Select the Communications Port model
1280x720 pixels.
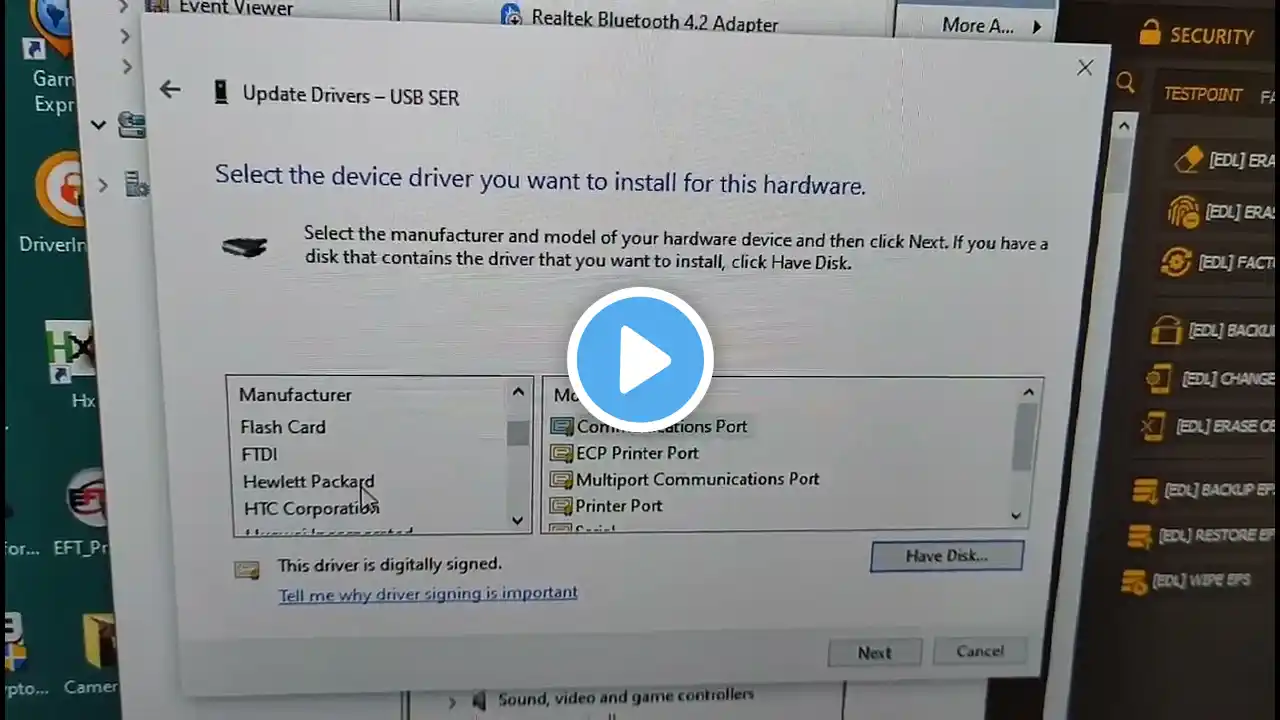pyautogui.click(x=649, y=426)
